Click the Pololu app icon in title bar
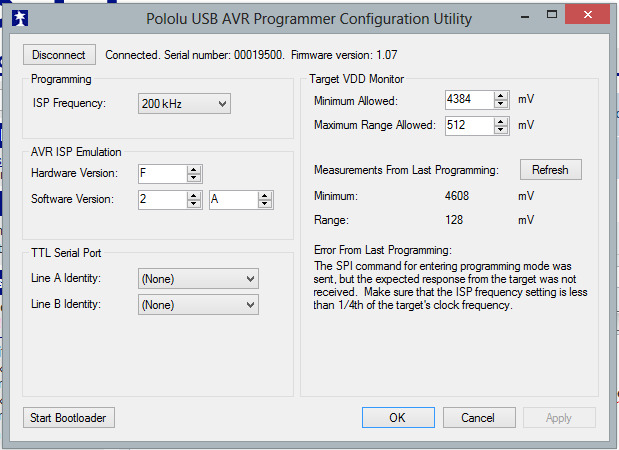This screenshot has width=619, height=450. click(19, 18)
